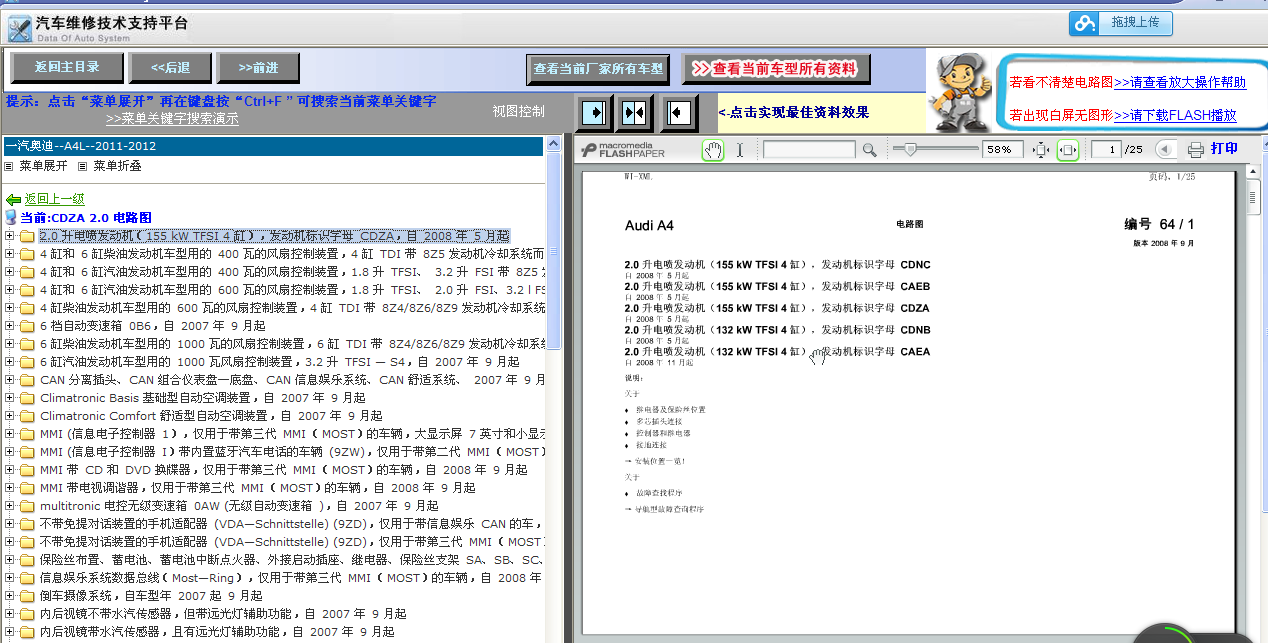The height and width of the screenshot is (643, 1268).
Task: Click <-点击实现最佳资料效果 text
Action: [794, 113]
